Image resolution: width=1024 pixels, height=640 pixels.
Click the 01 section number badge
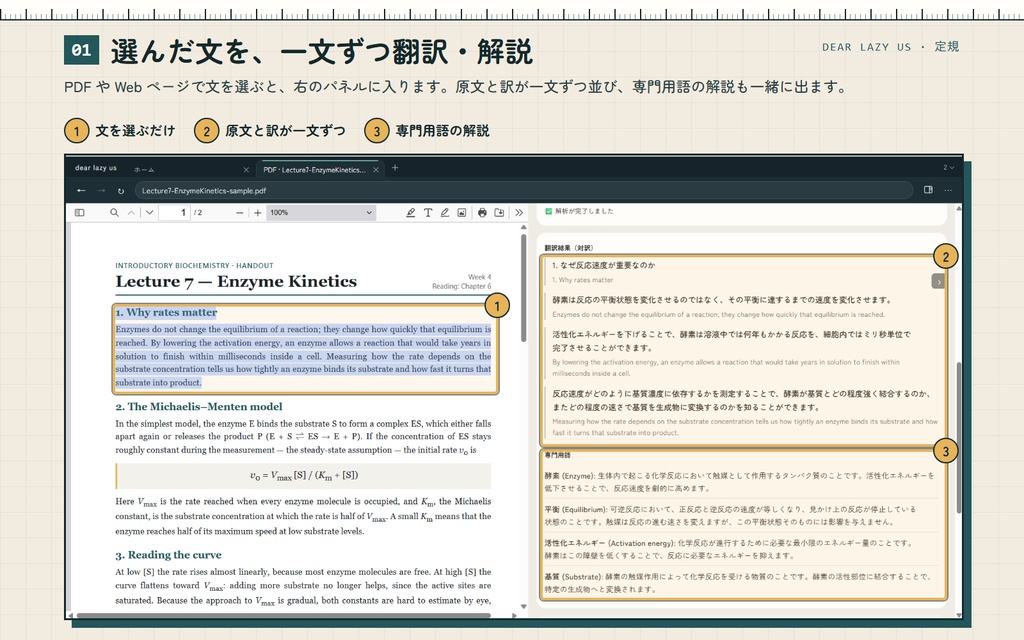(x=81, y=50)
